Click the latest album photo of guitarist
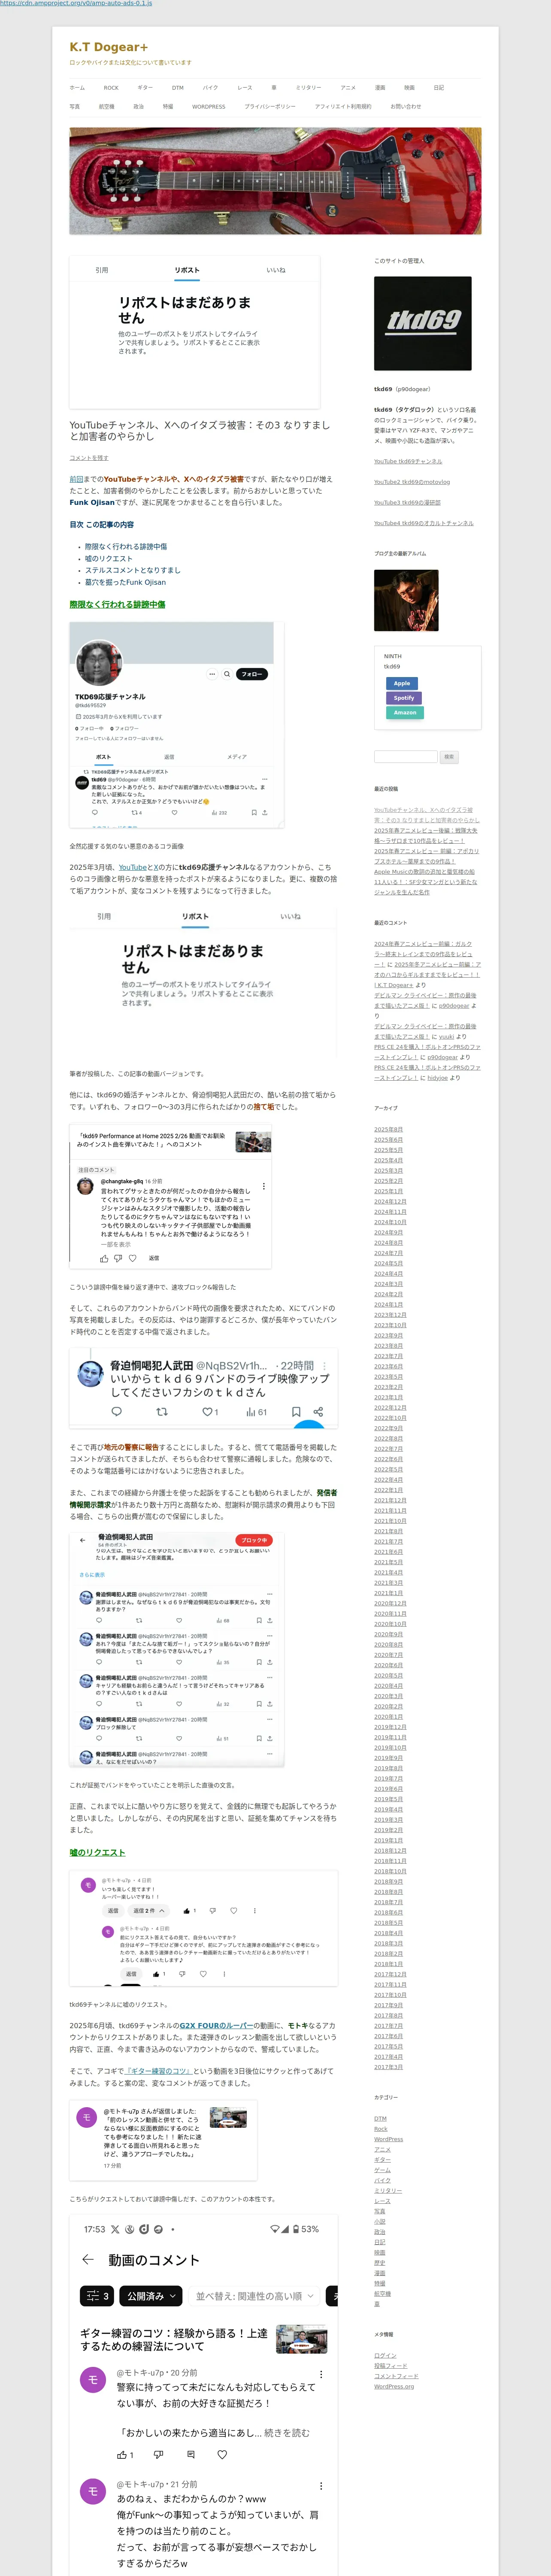The image size is (551, 2576). pyautogui.click(x=406, y=600)
